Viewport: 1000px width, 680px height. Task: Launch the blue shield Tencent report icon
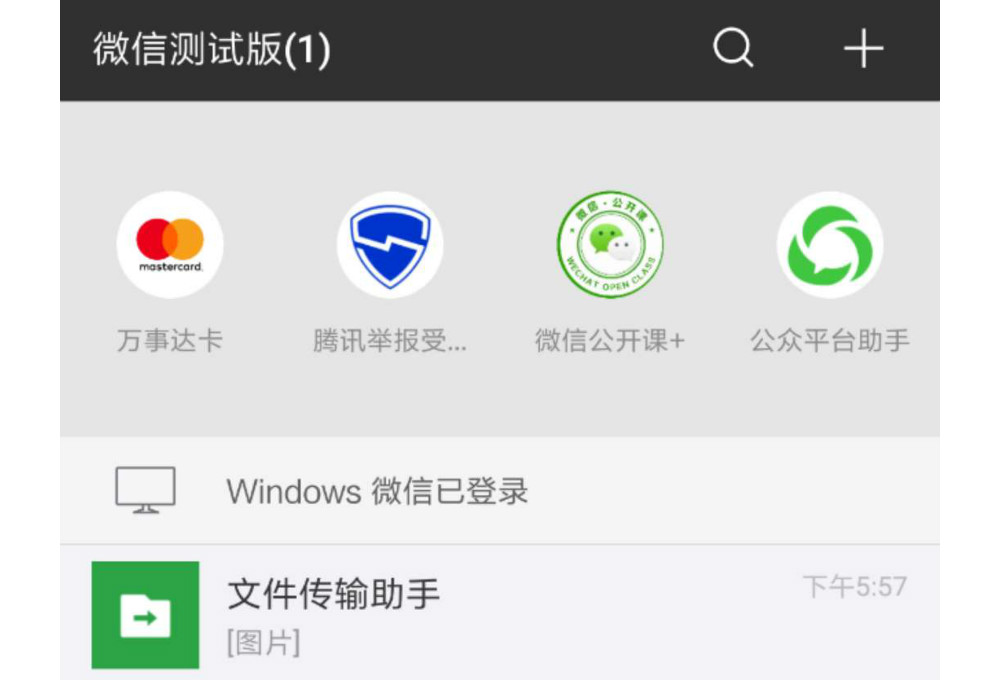(390, 244)
